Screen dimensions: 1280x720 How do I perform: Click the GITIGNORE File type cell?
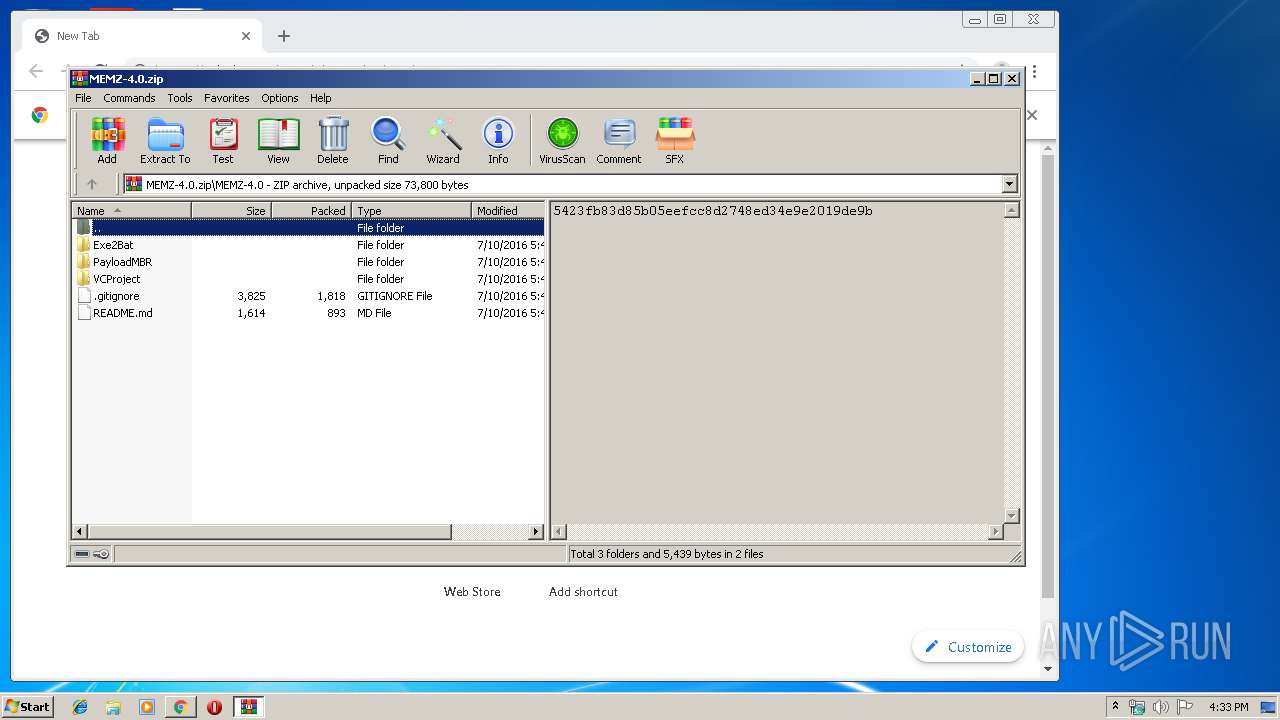pos(395,296)
